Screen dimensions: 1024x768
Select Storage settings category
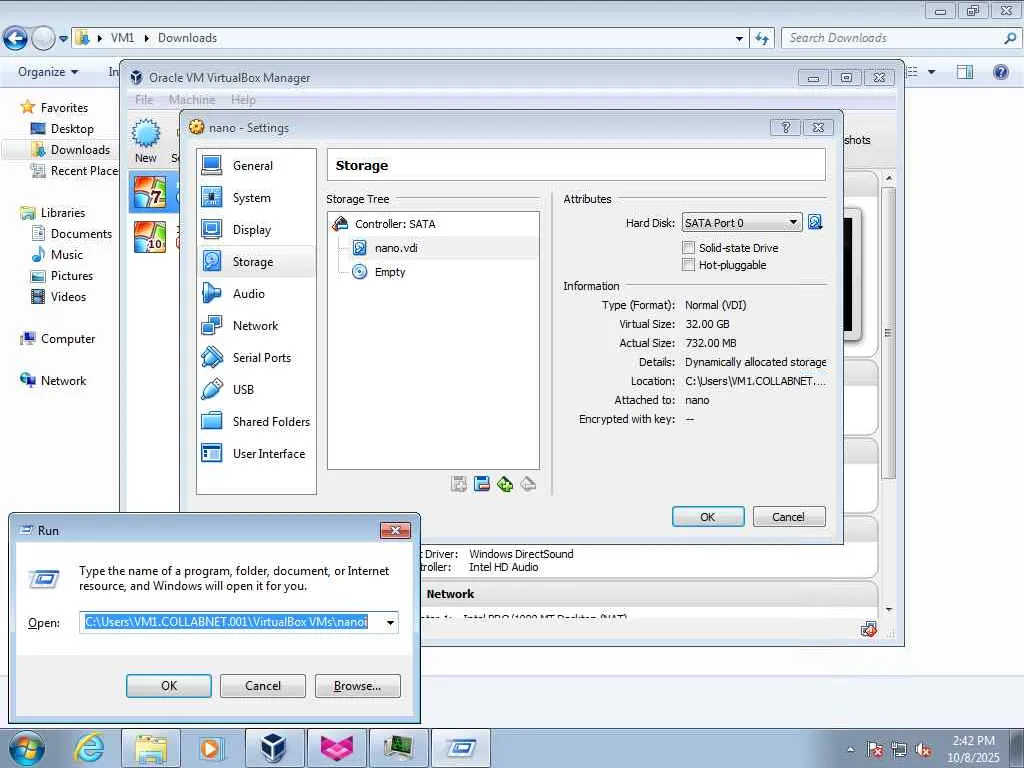(x=255, y=262)
